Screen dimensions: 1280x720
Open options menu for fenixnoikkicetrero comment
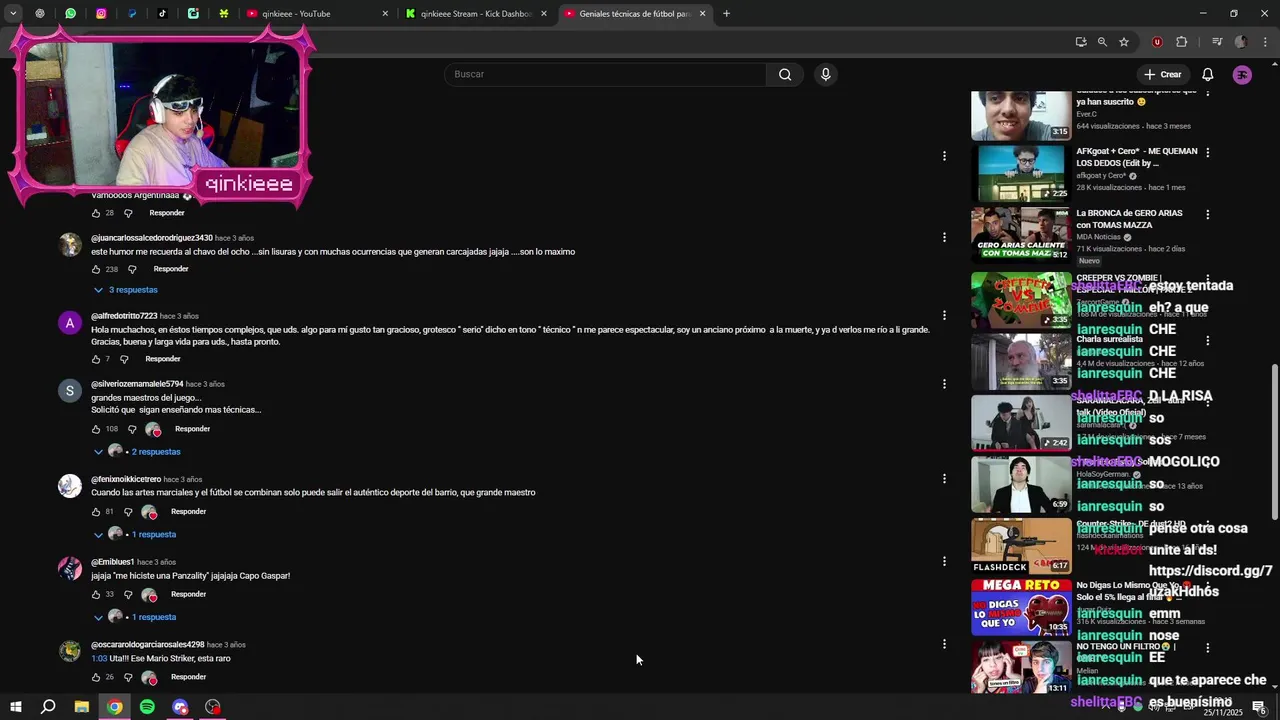pyautogui.click(x=944, y=479)
